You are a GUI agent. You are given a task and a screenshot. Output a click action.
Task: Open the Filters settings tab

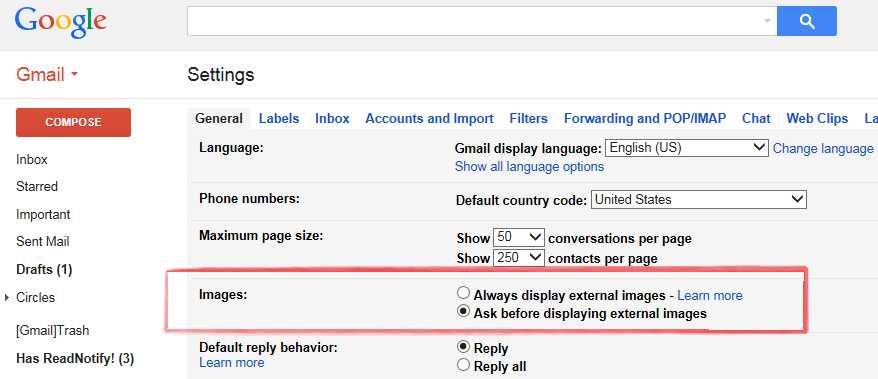(529, 119)
